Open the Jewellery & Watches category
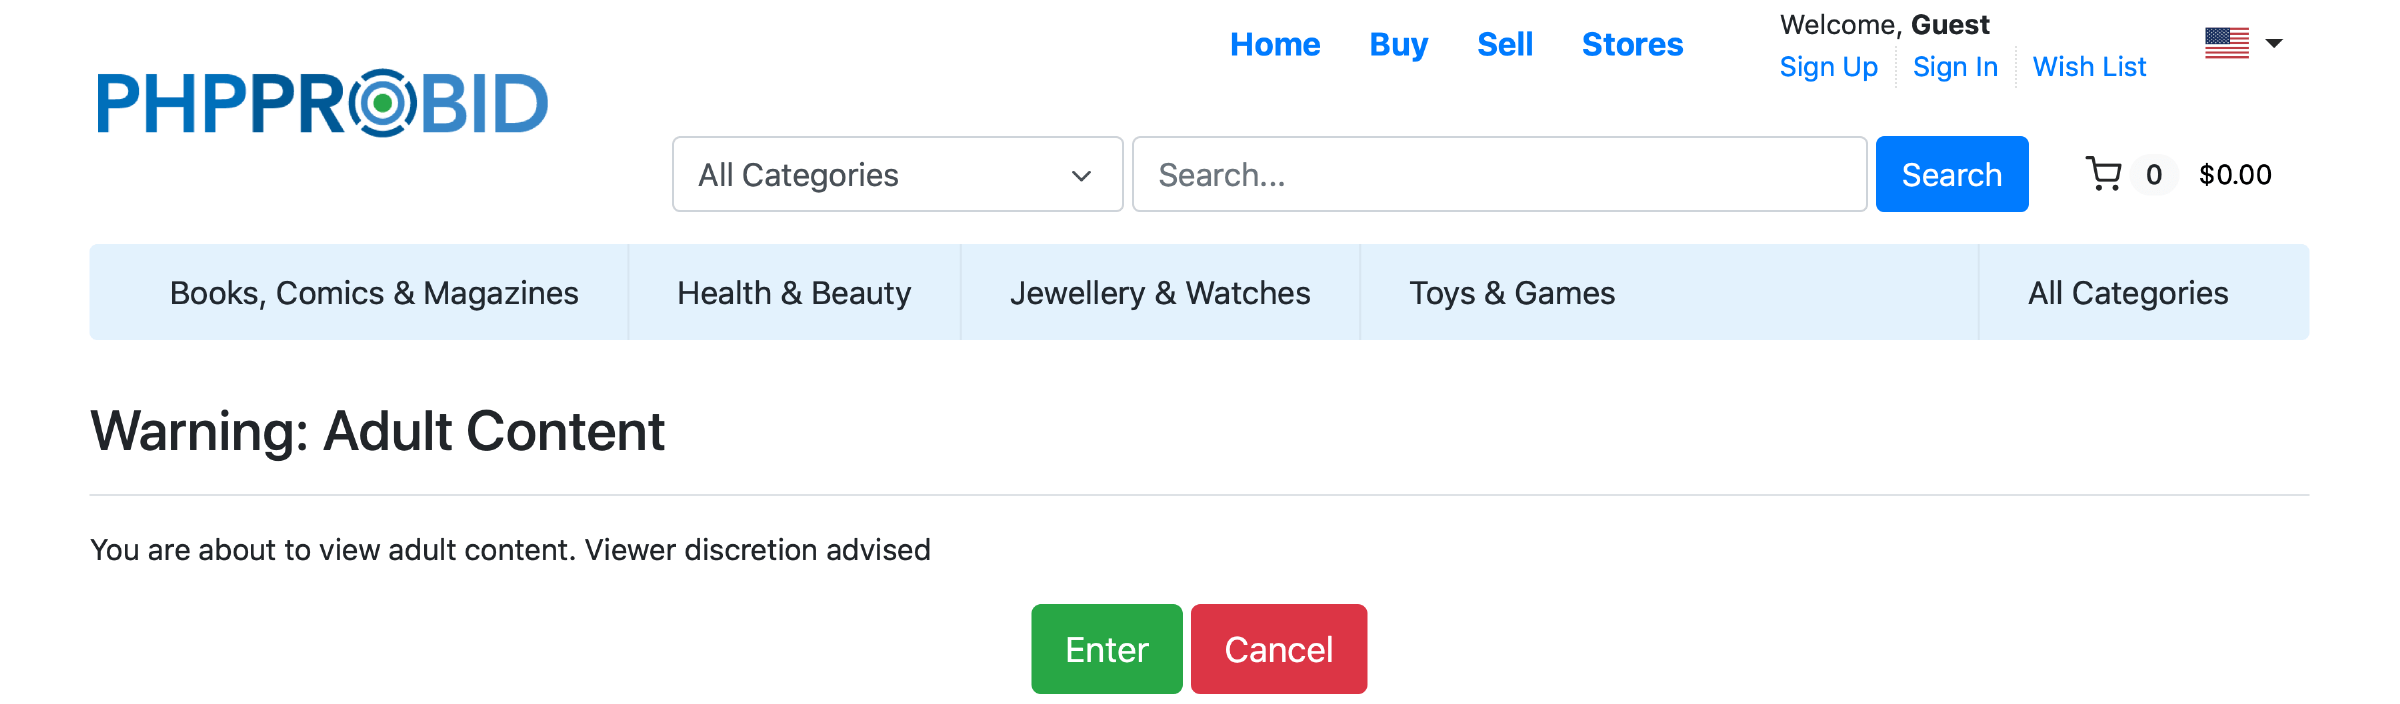2400x704 pixels. [1160, 293]
